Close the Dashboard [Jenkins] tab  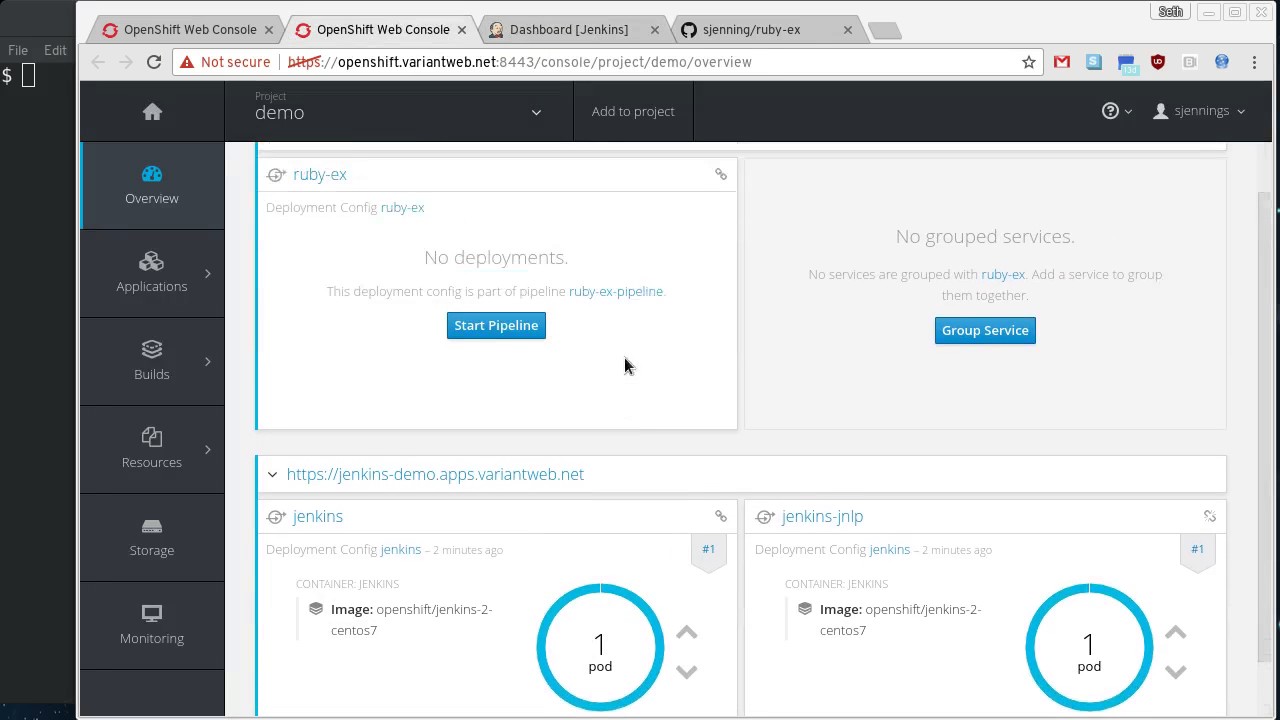coord(655,30)
